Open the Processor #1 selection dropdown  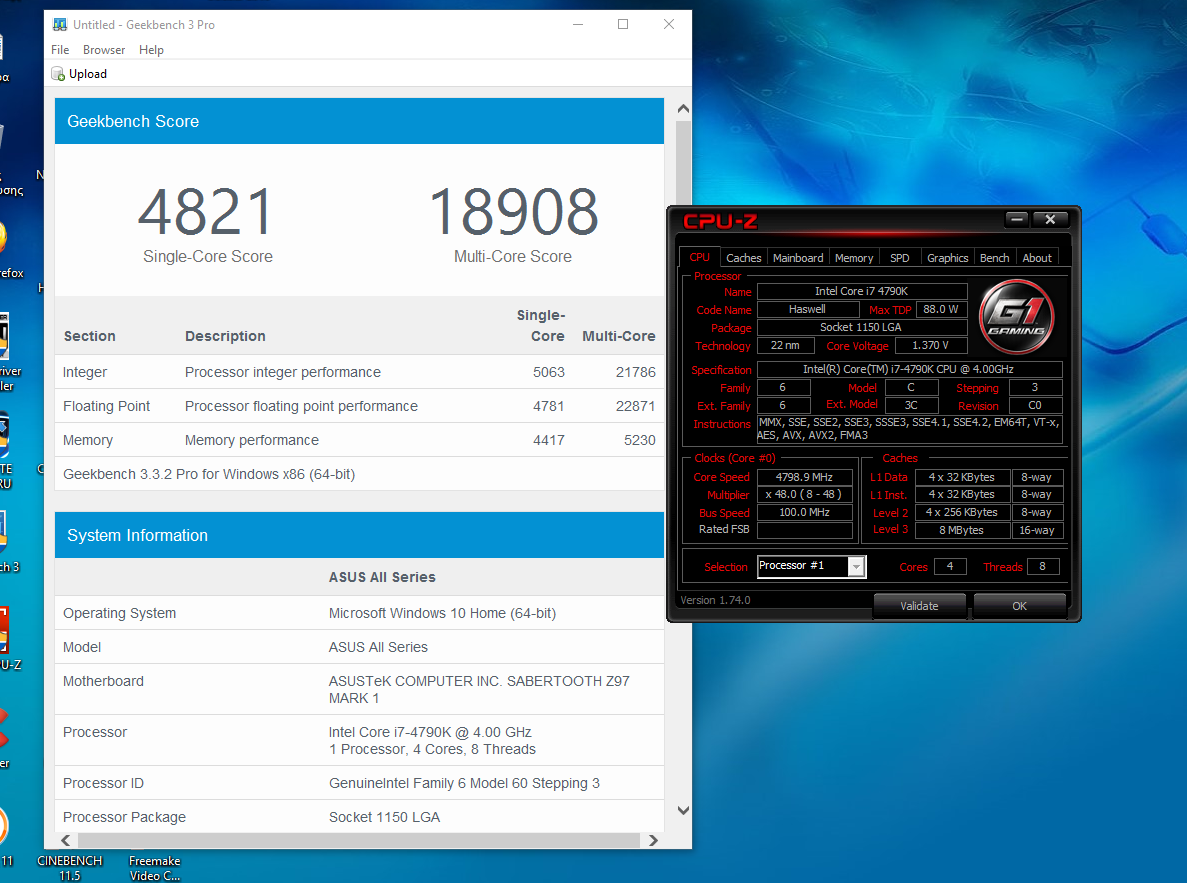click(x=855, y=566)
